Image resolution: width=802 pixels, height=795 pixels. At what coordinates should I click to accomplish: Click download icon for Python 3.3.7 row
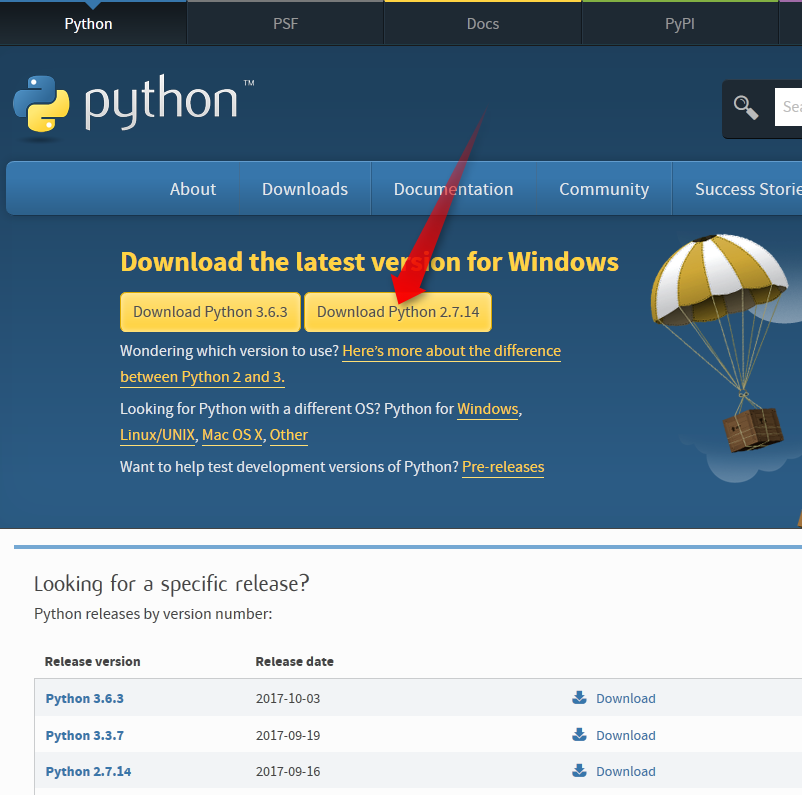pos(579,735)
